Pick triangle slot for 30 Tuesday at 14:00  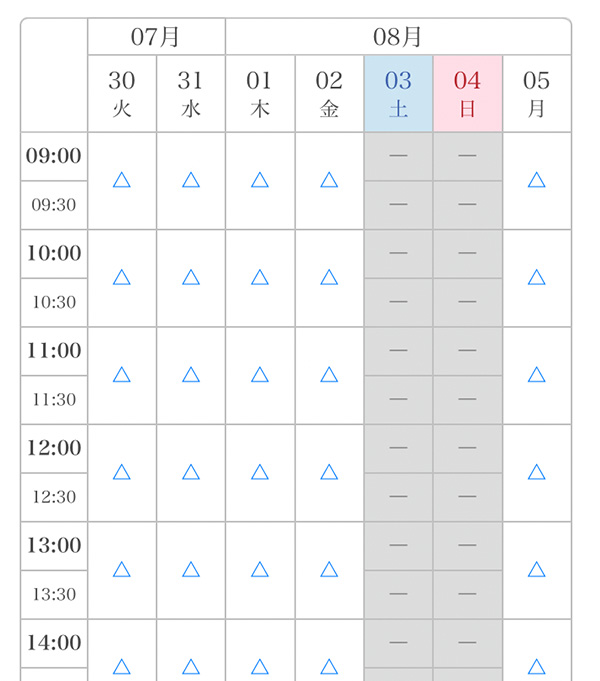click(x=122, y=665)
